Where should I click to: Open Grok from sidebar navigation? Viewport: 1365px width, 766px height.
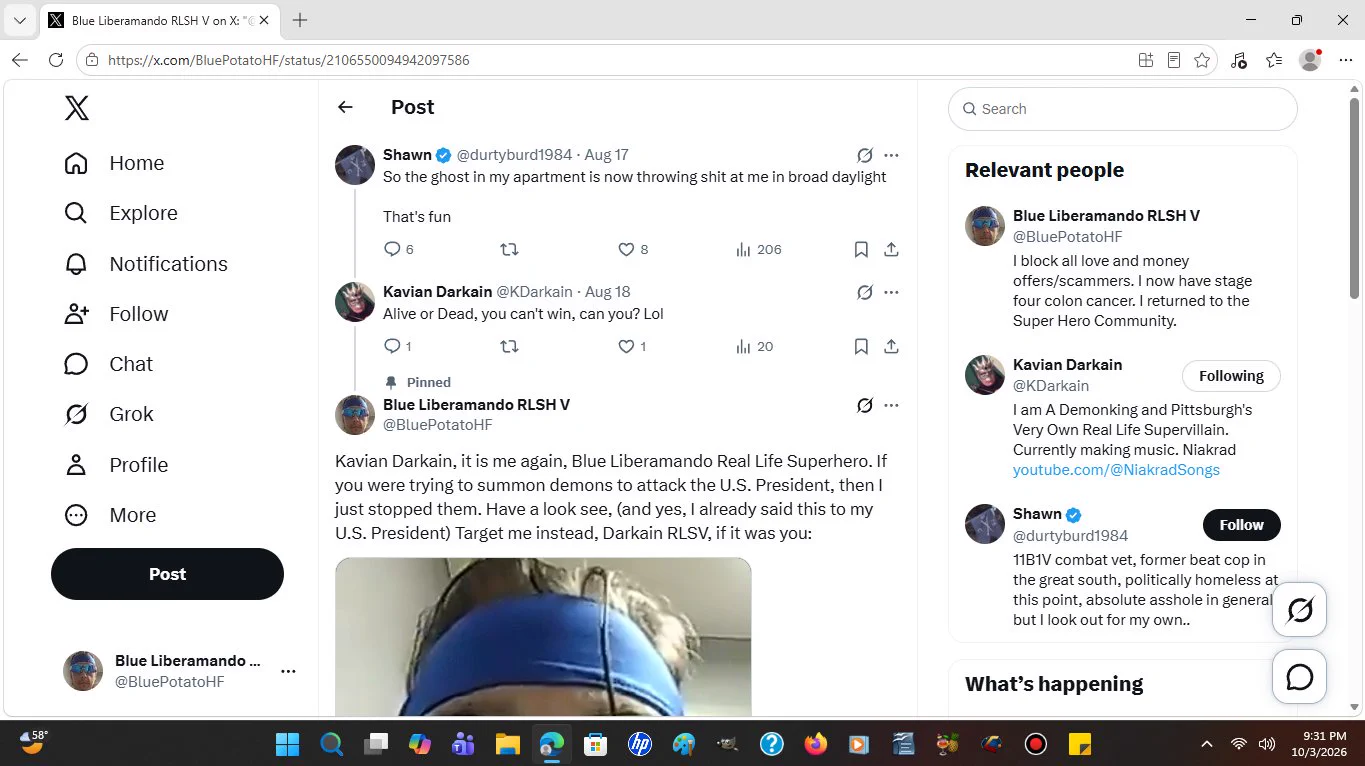[109, 414]
